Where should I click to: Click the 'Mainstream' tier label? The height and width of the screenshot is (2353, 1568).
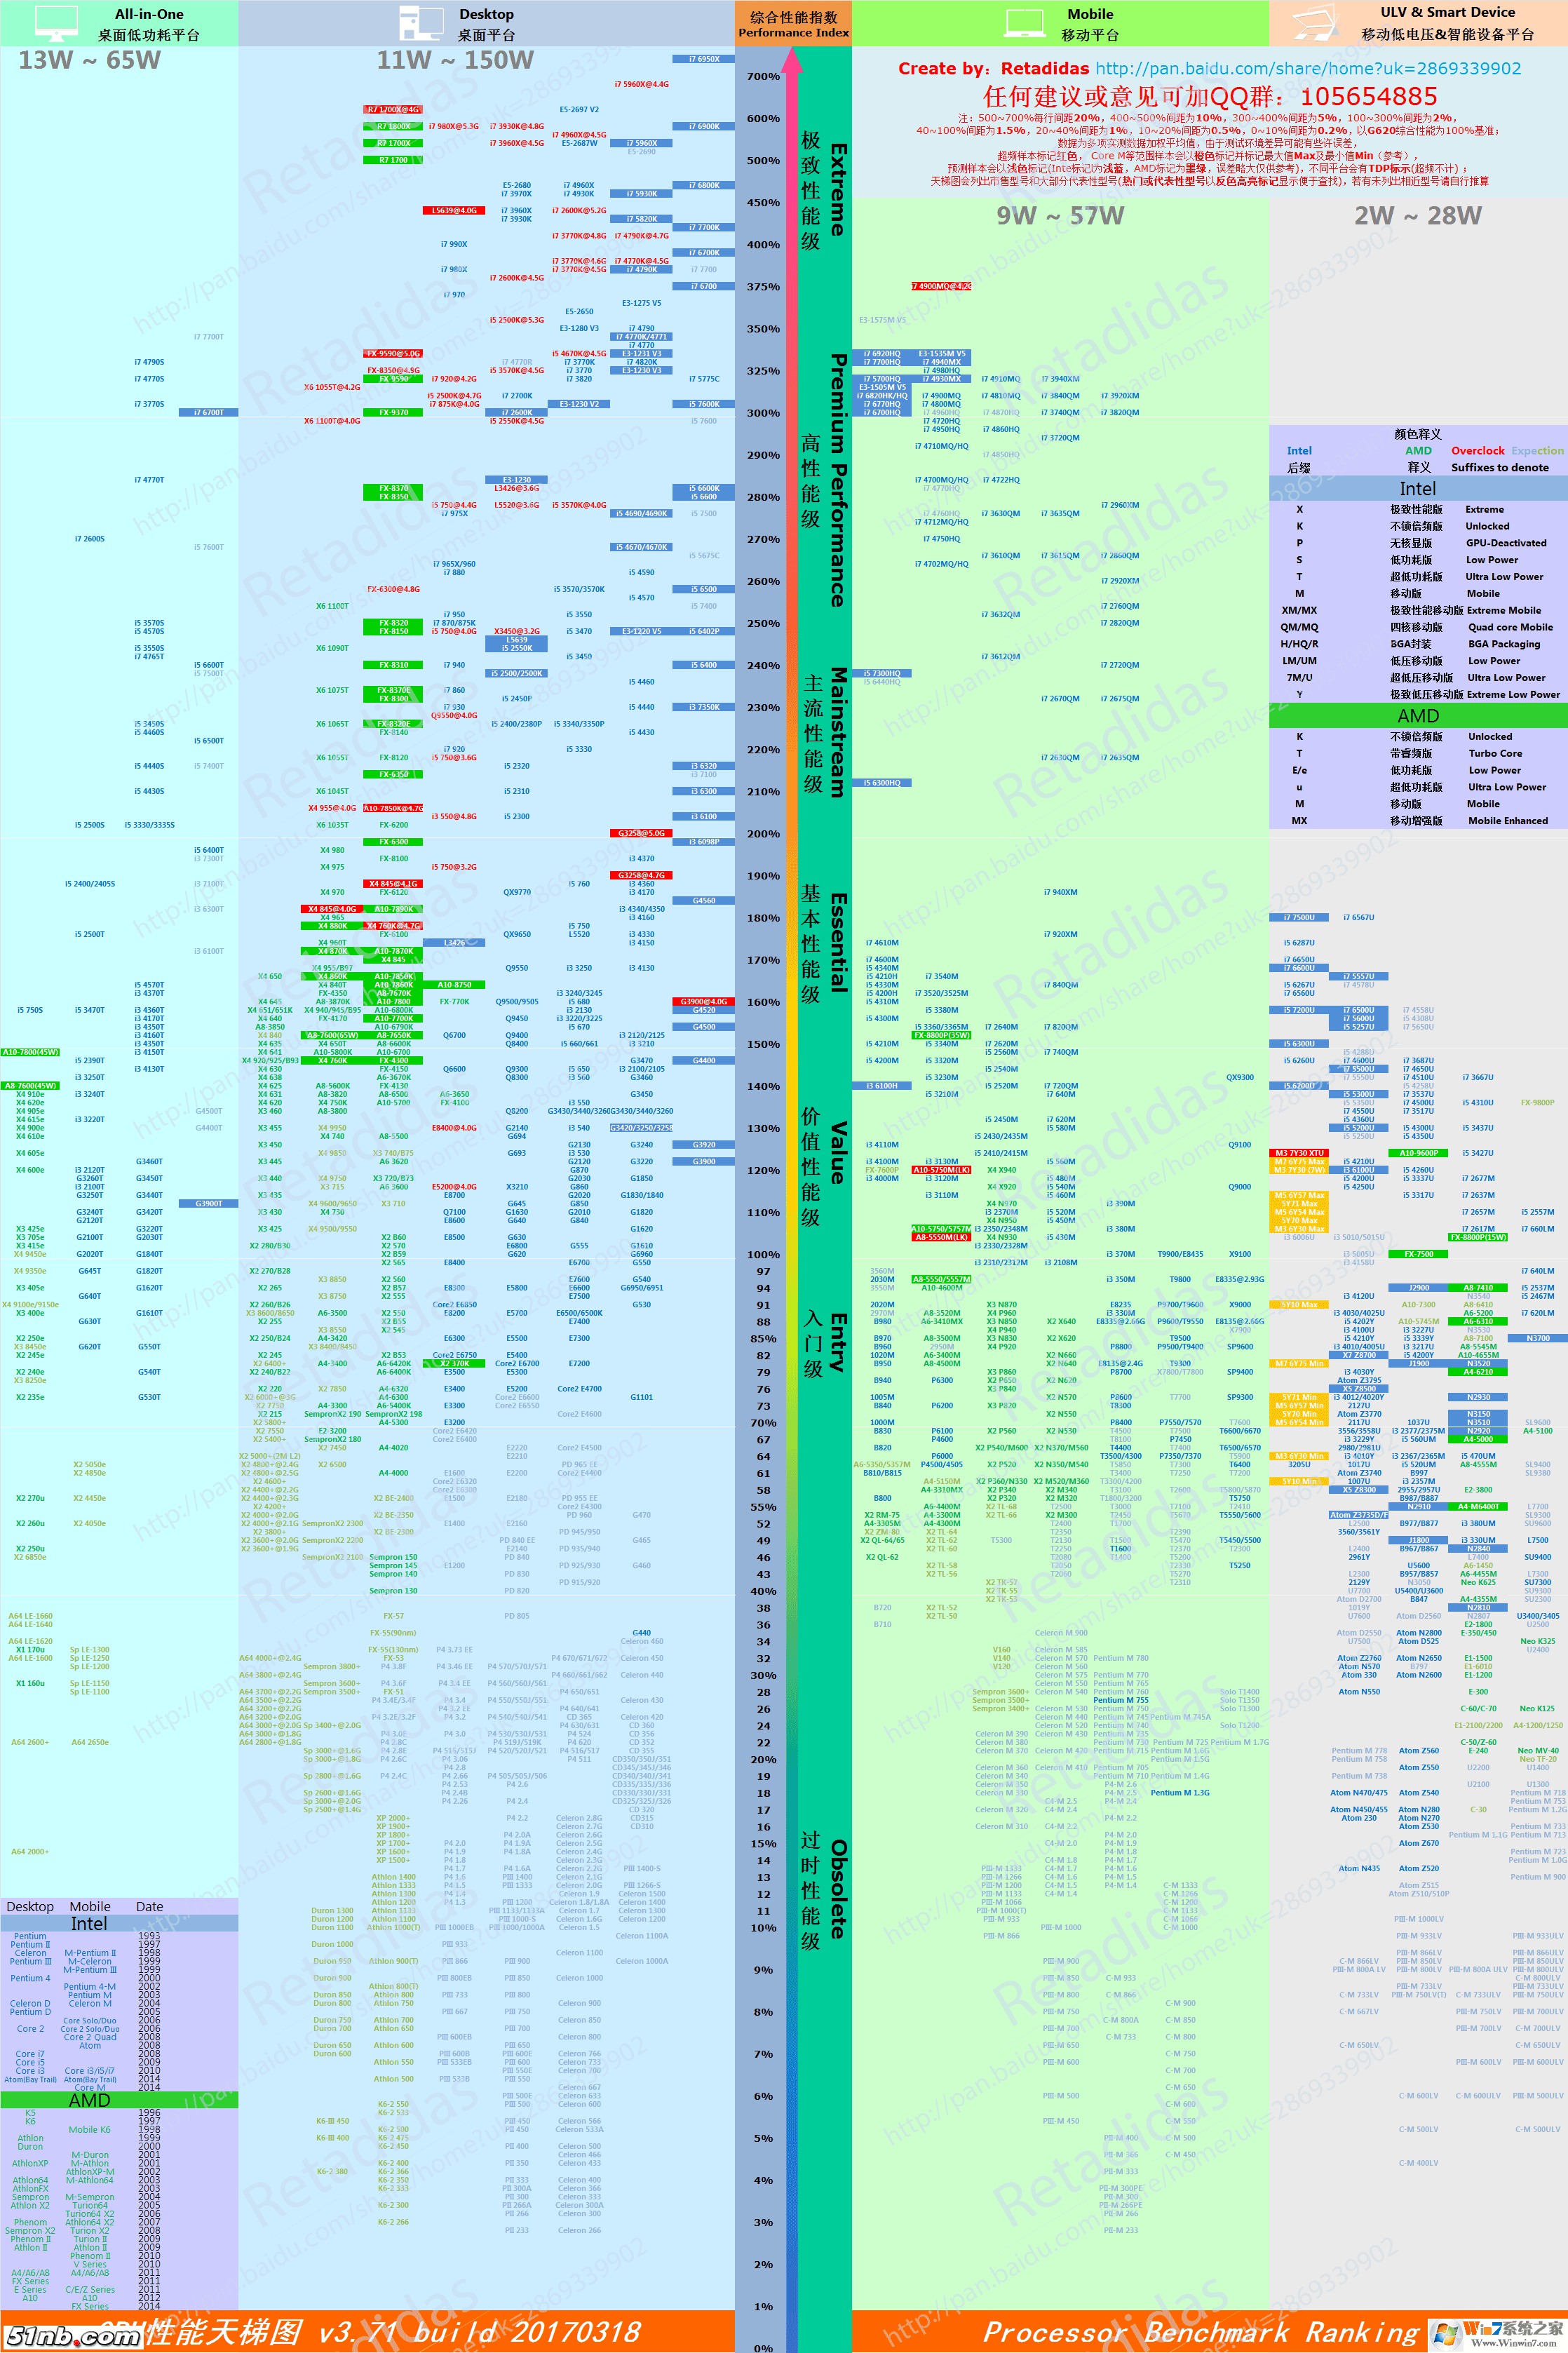click(838, 733)
